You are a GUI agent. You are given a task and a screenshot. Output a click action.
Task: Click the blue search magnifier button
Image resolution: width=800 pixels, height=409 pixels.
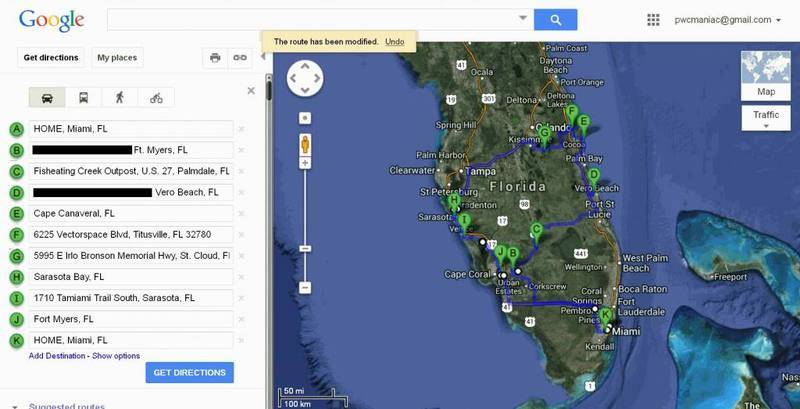click(556, 20)
